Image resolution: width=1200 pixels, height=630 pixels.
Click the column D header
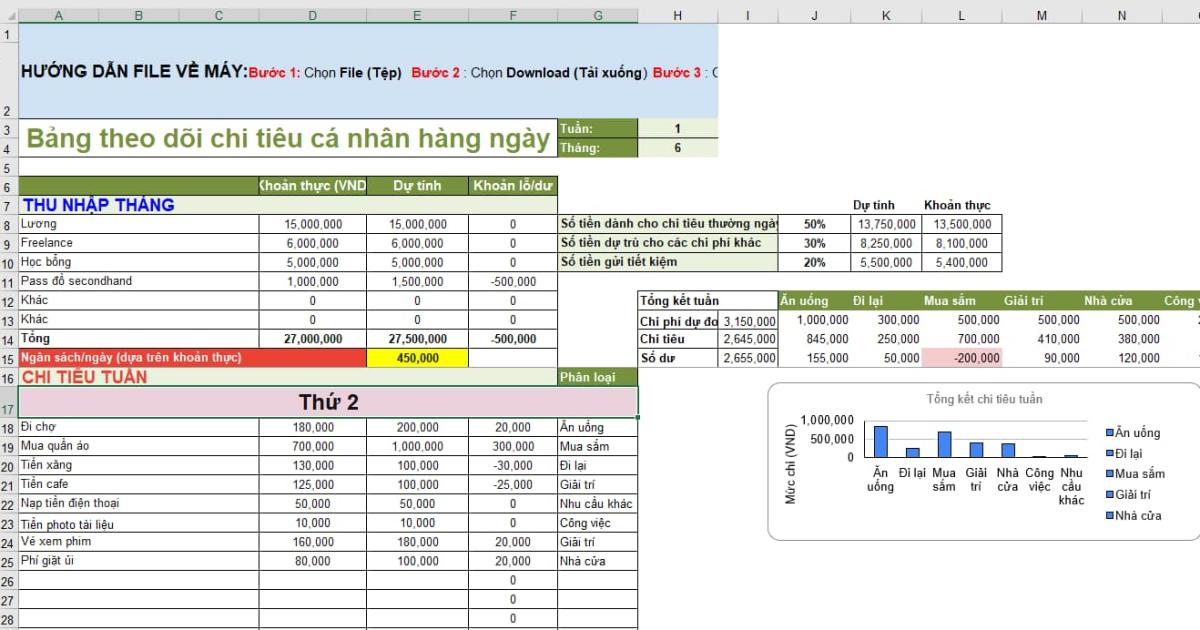[x=312, y=15]
